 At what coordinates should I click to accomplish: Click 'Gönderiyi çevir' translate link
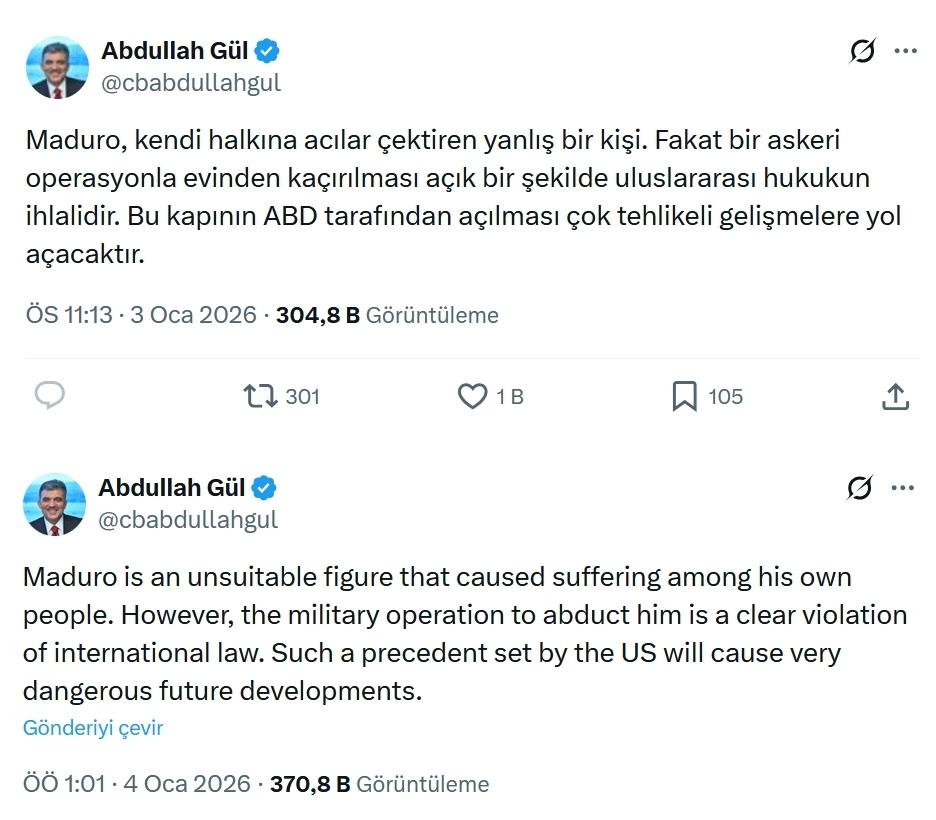coord(93,727)
